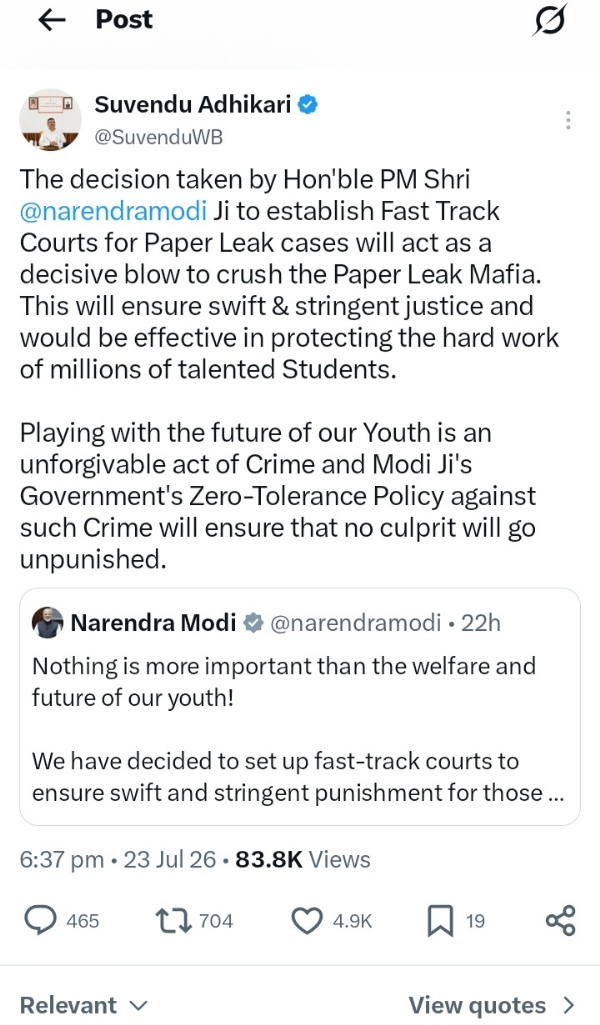
Task: Tap Narendra Modi's name in quoted post
Action: click(153, 622)
